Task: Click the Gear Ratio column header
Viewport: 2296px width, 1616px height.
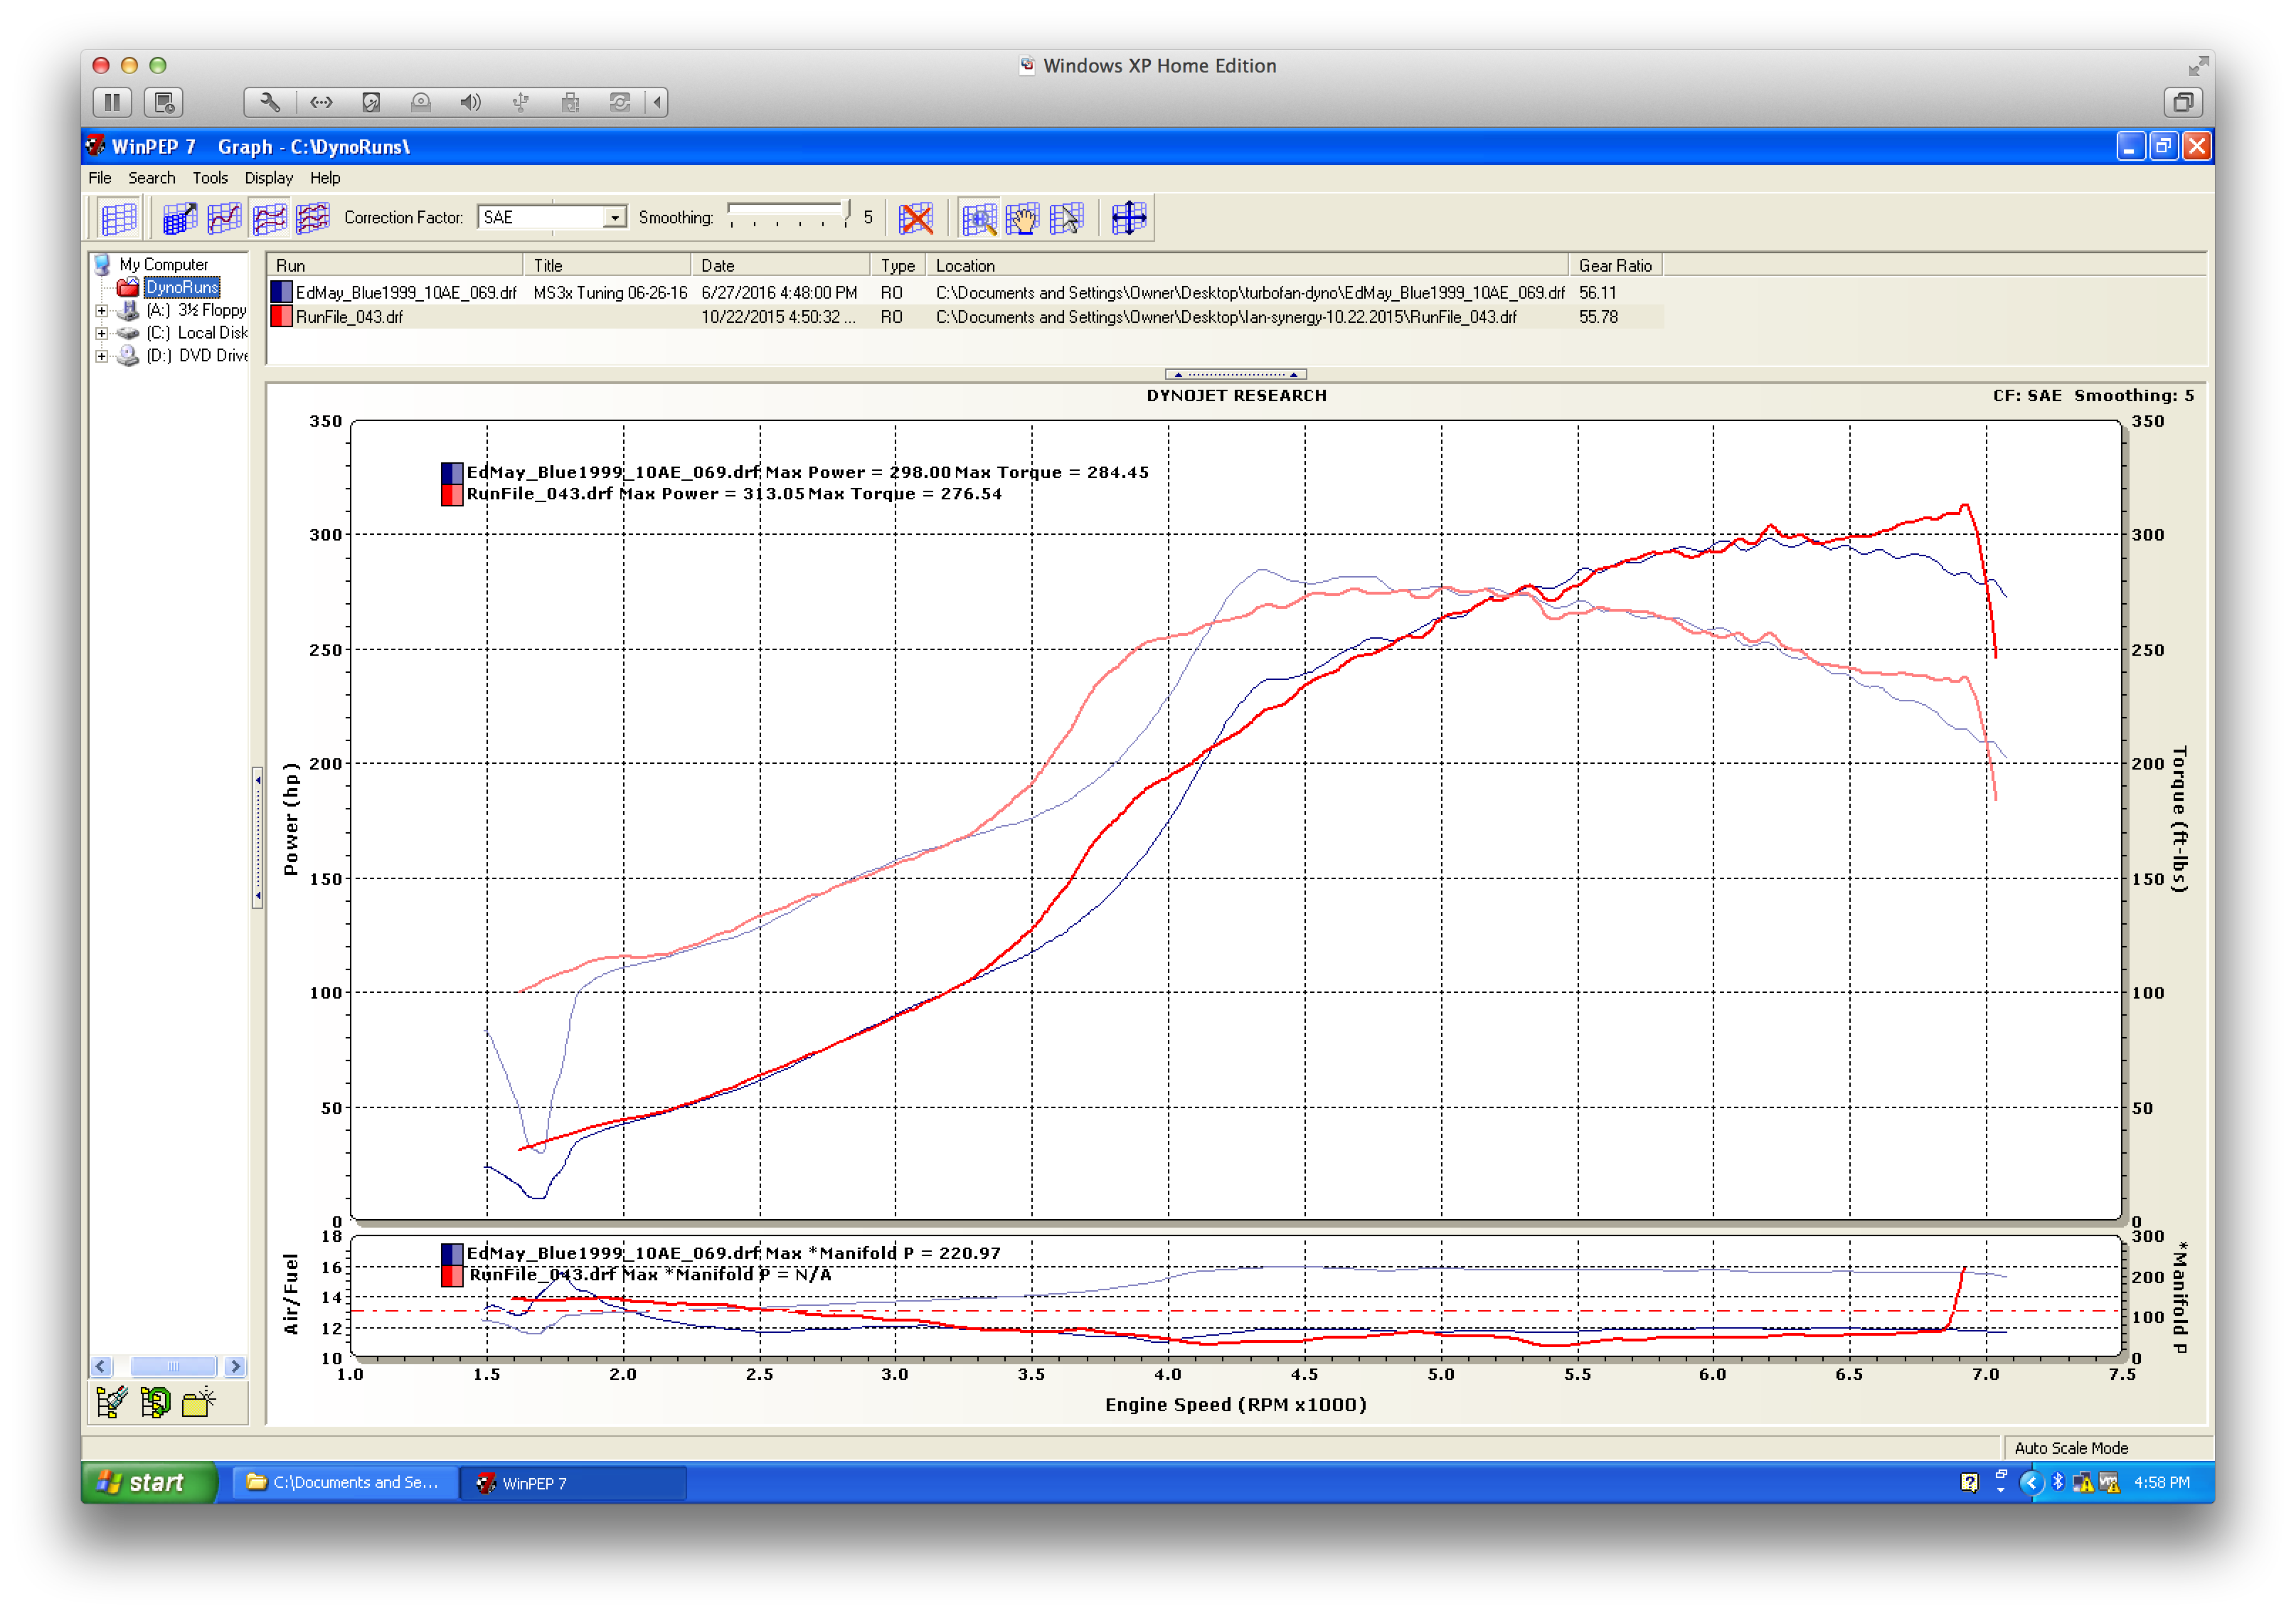Action: 1614,266
